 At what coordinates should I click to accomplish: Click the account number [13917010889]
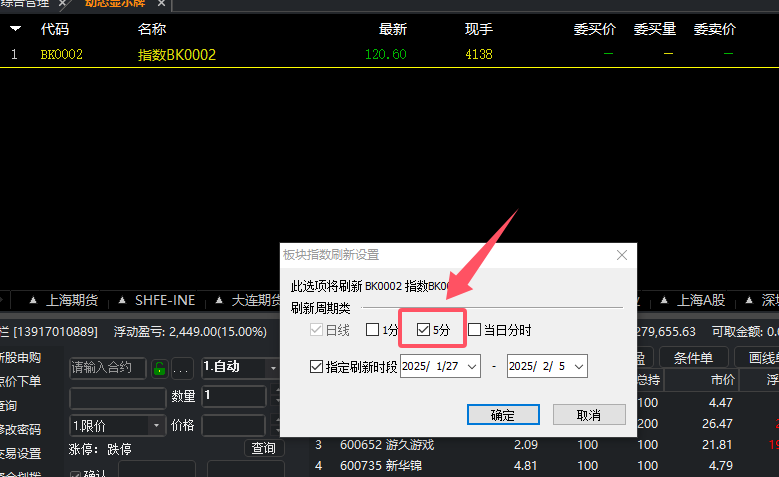click(56, 331)
